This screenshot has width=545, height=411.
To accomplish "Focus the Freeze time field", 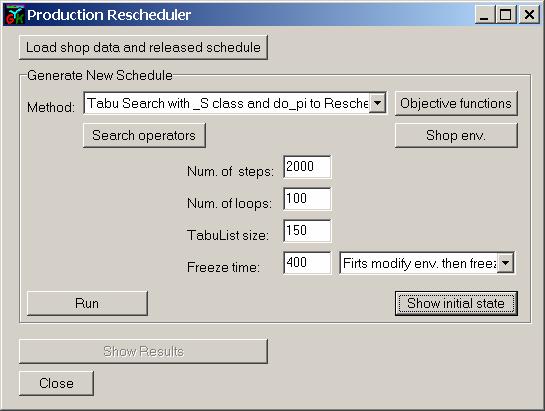I will (307, 263).
